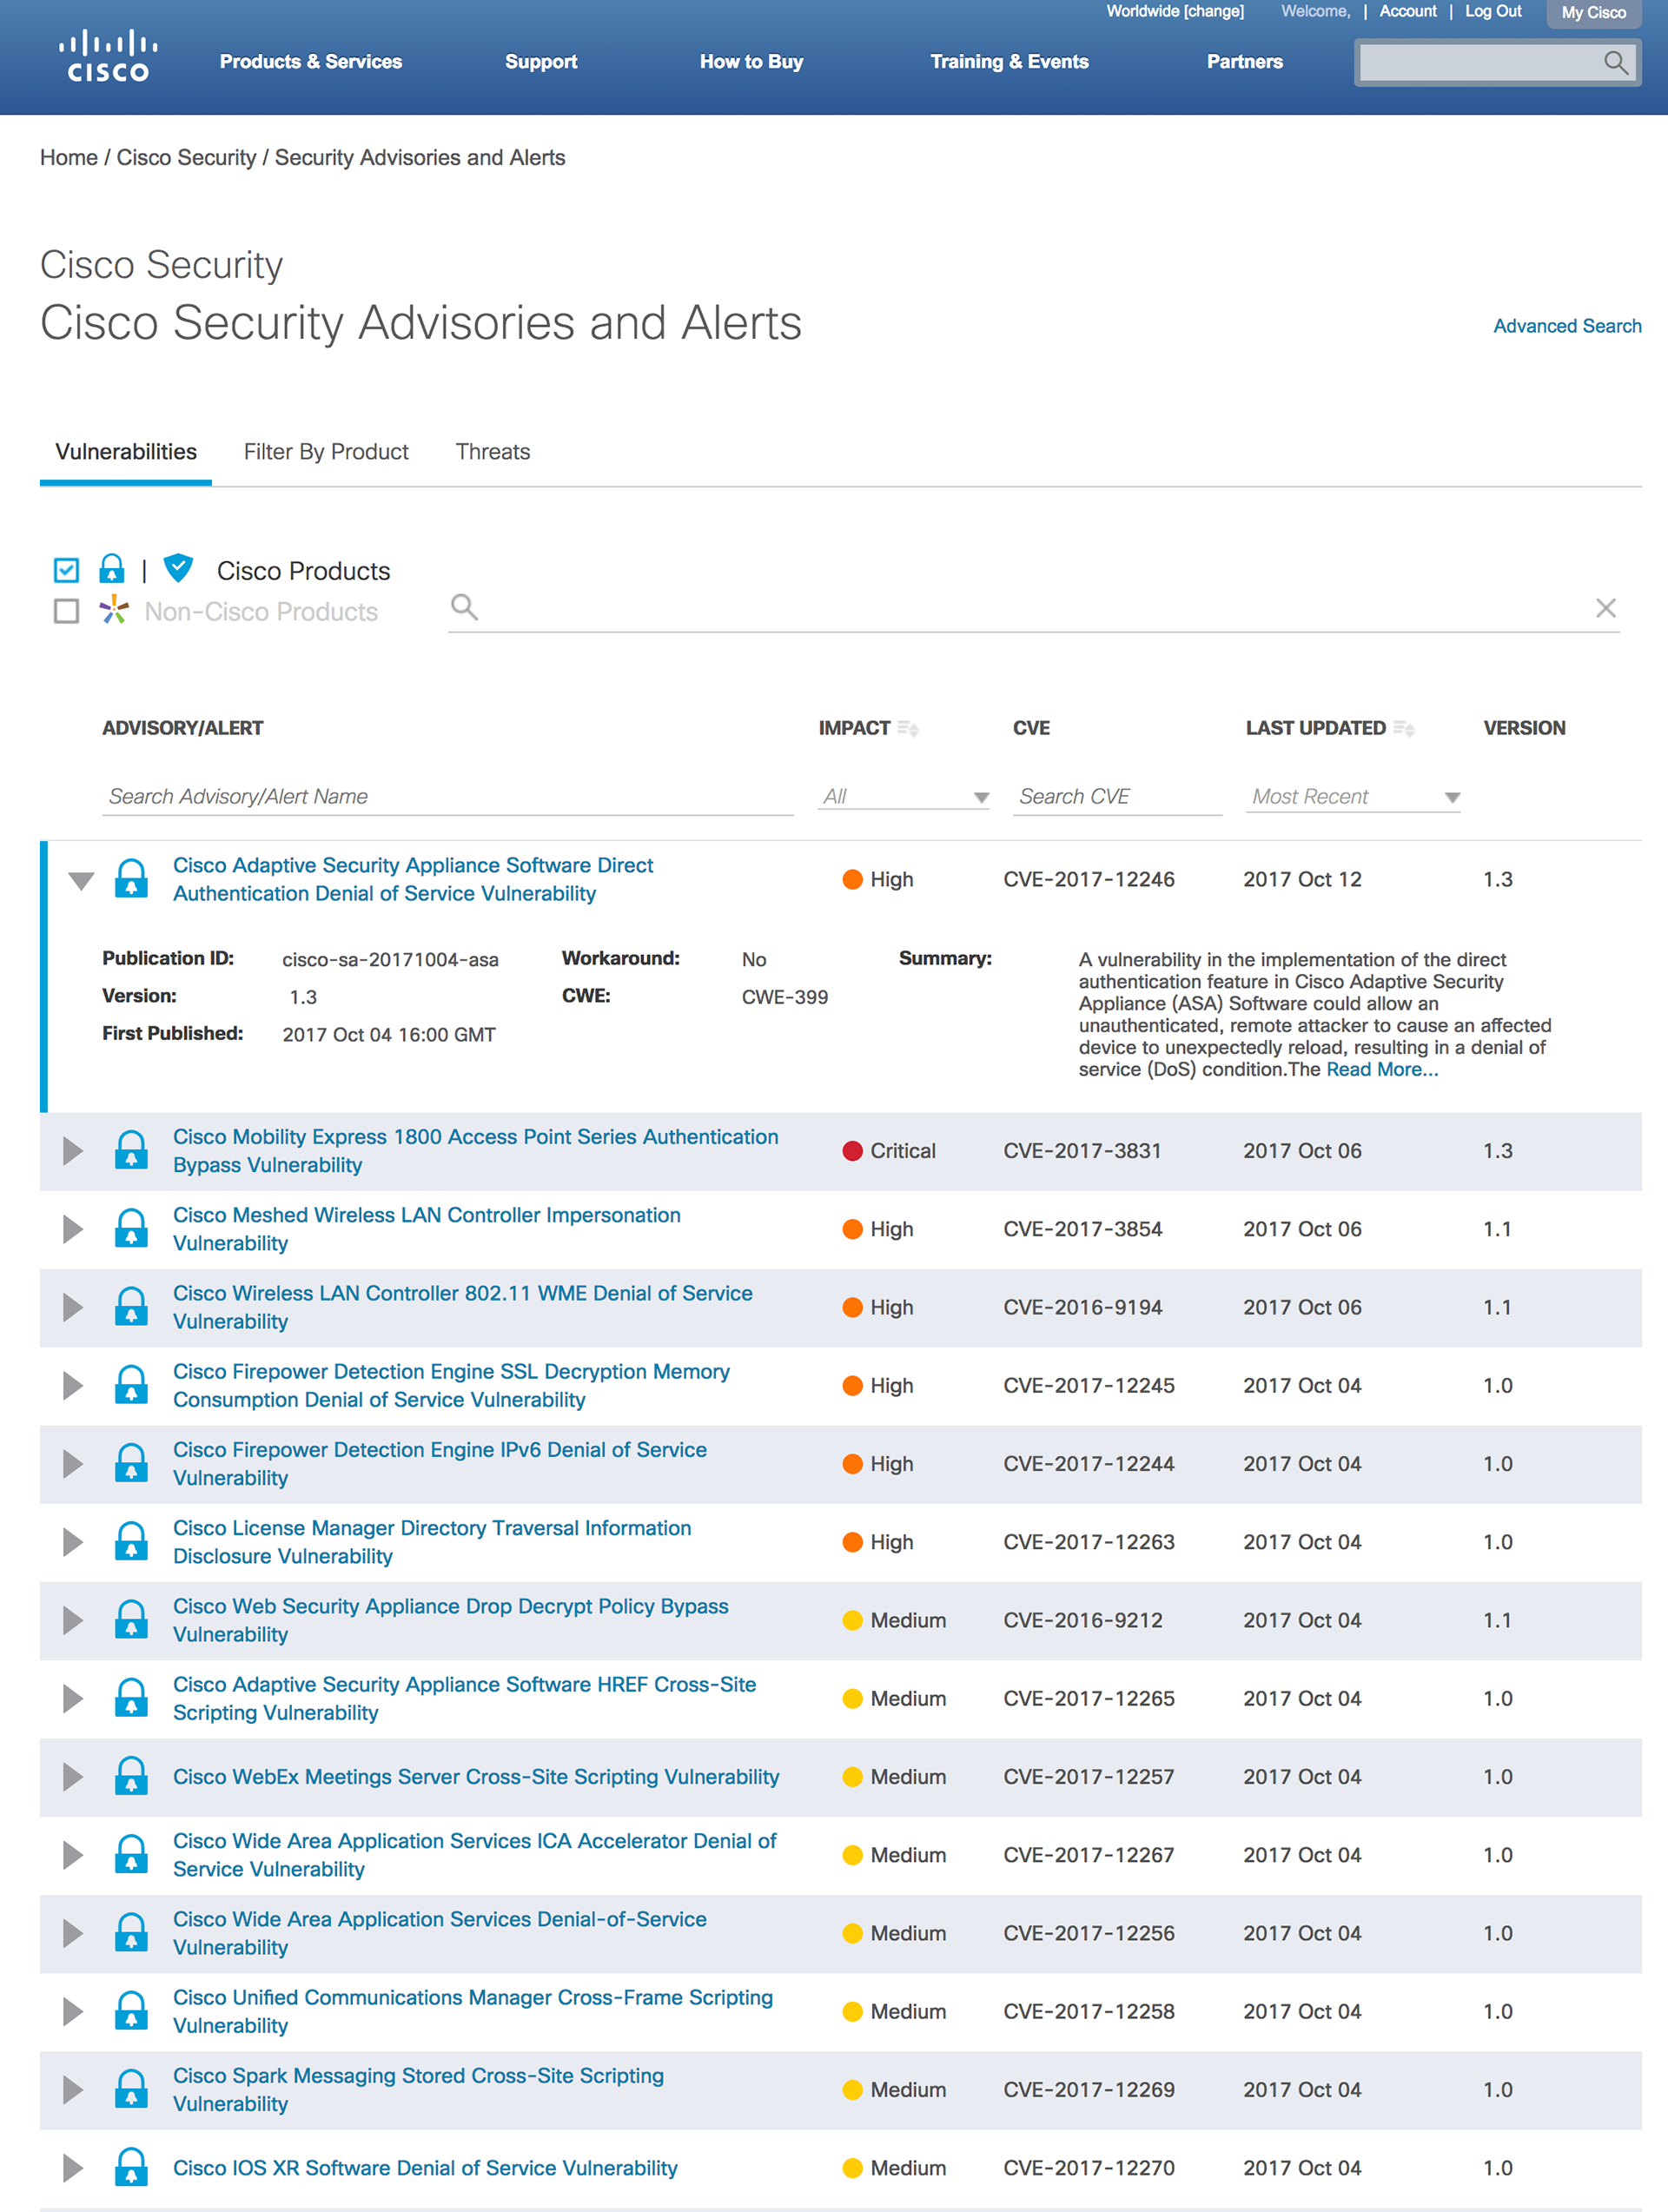The image size is (1668, 2212).
Task: Expand the Firepower SSL Decryption Memory row
Action: (x=73, y=1385)
